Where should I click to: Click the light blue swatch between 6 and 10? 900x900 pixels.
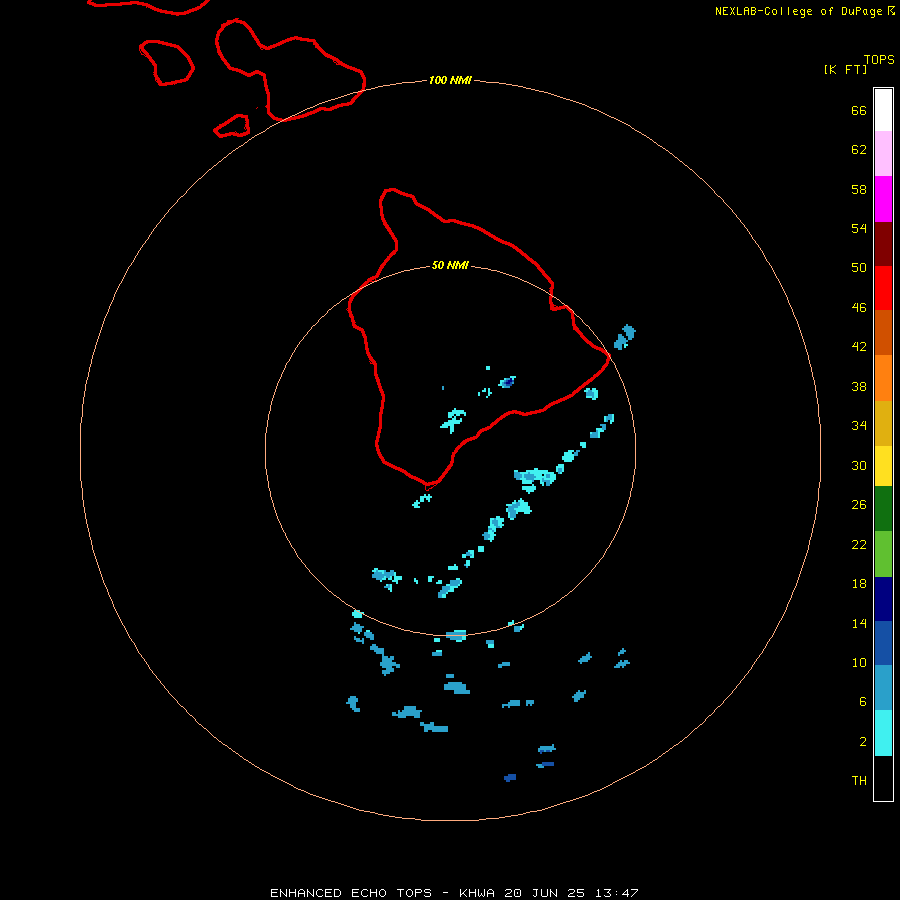point(883,688)
